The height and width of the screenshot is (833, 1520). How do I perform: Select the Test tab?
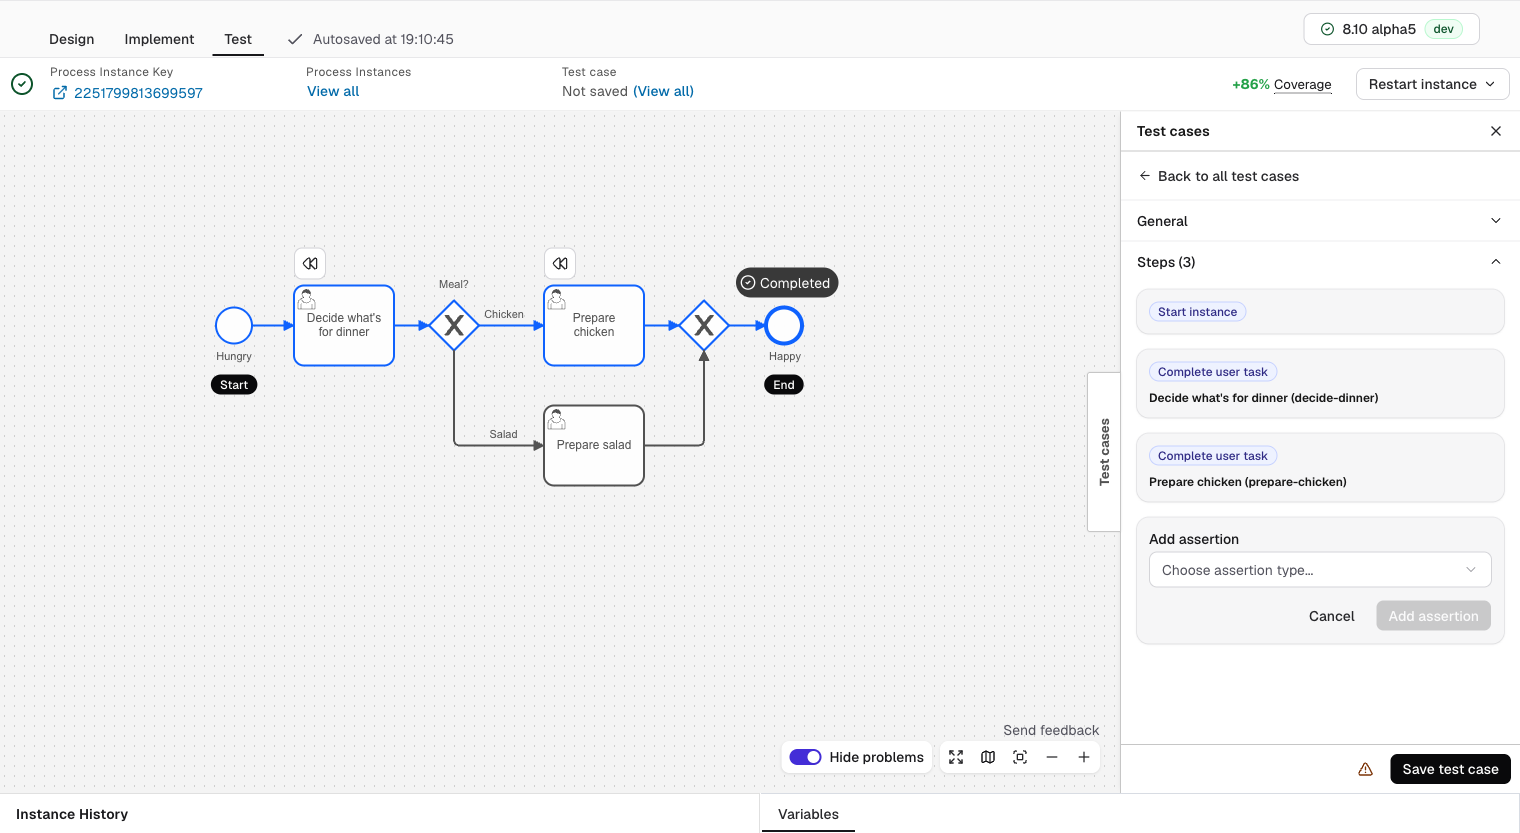click(238, 39)
